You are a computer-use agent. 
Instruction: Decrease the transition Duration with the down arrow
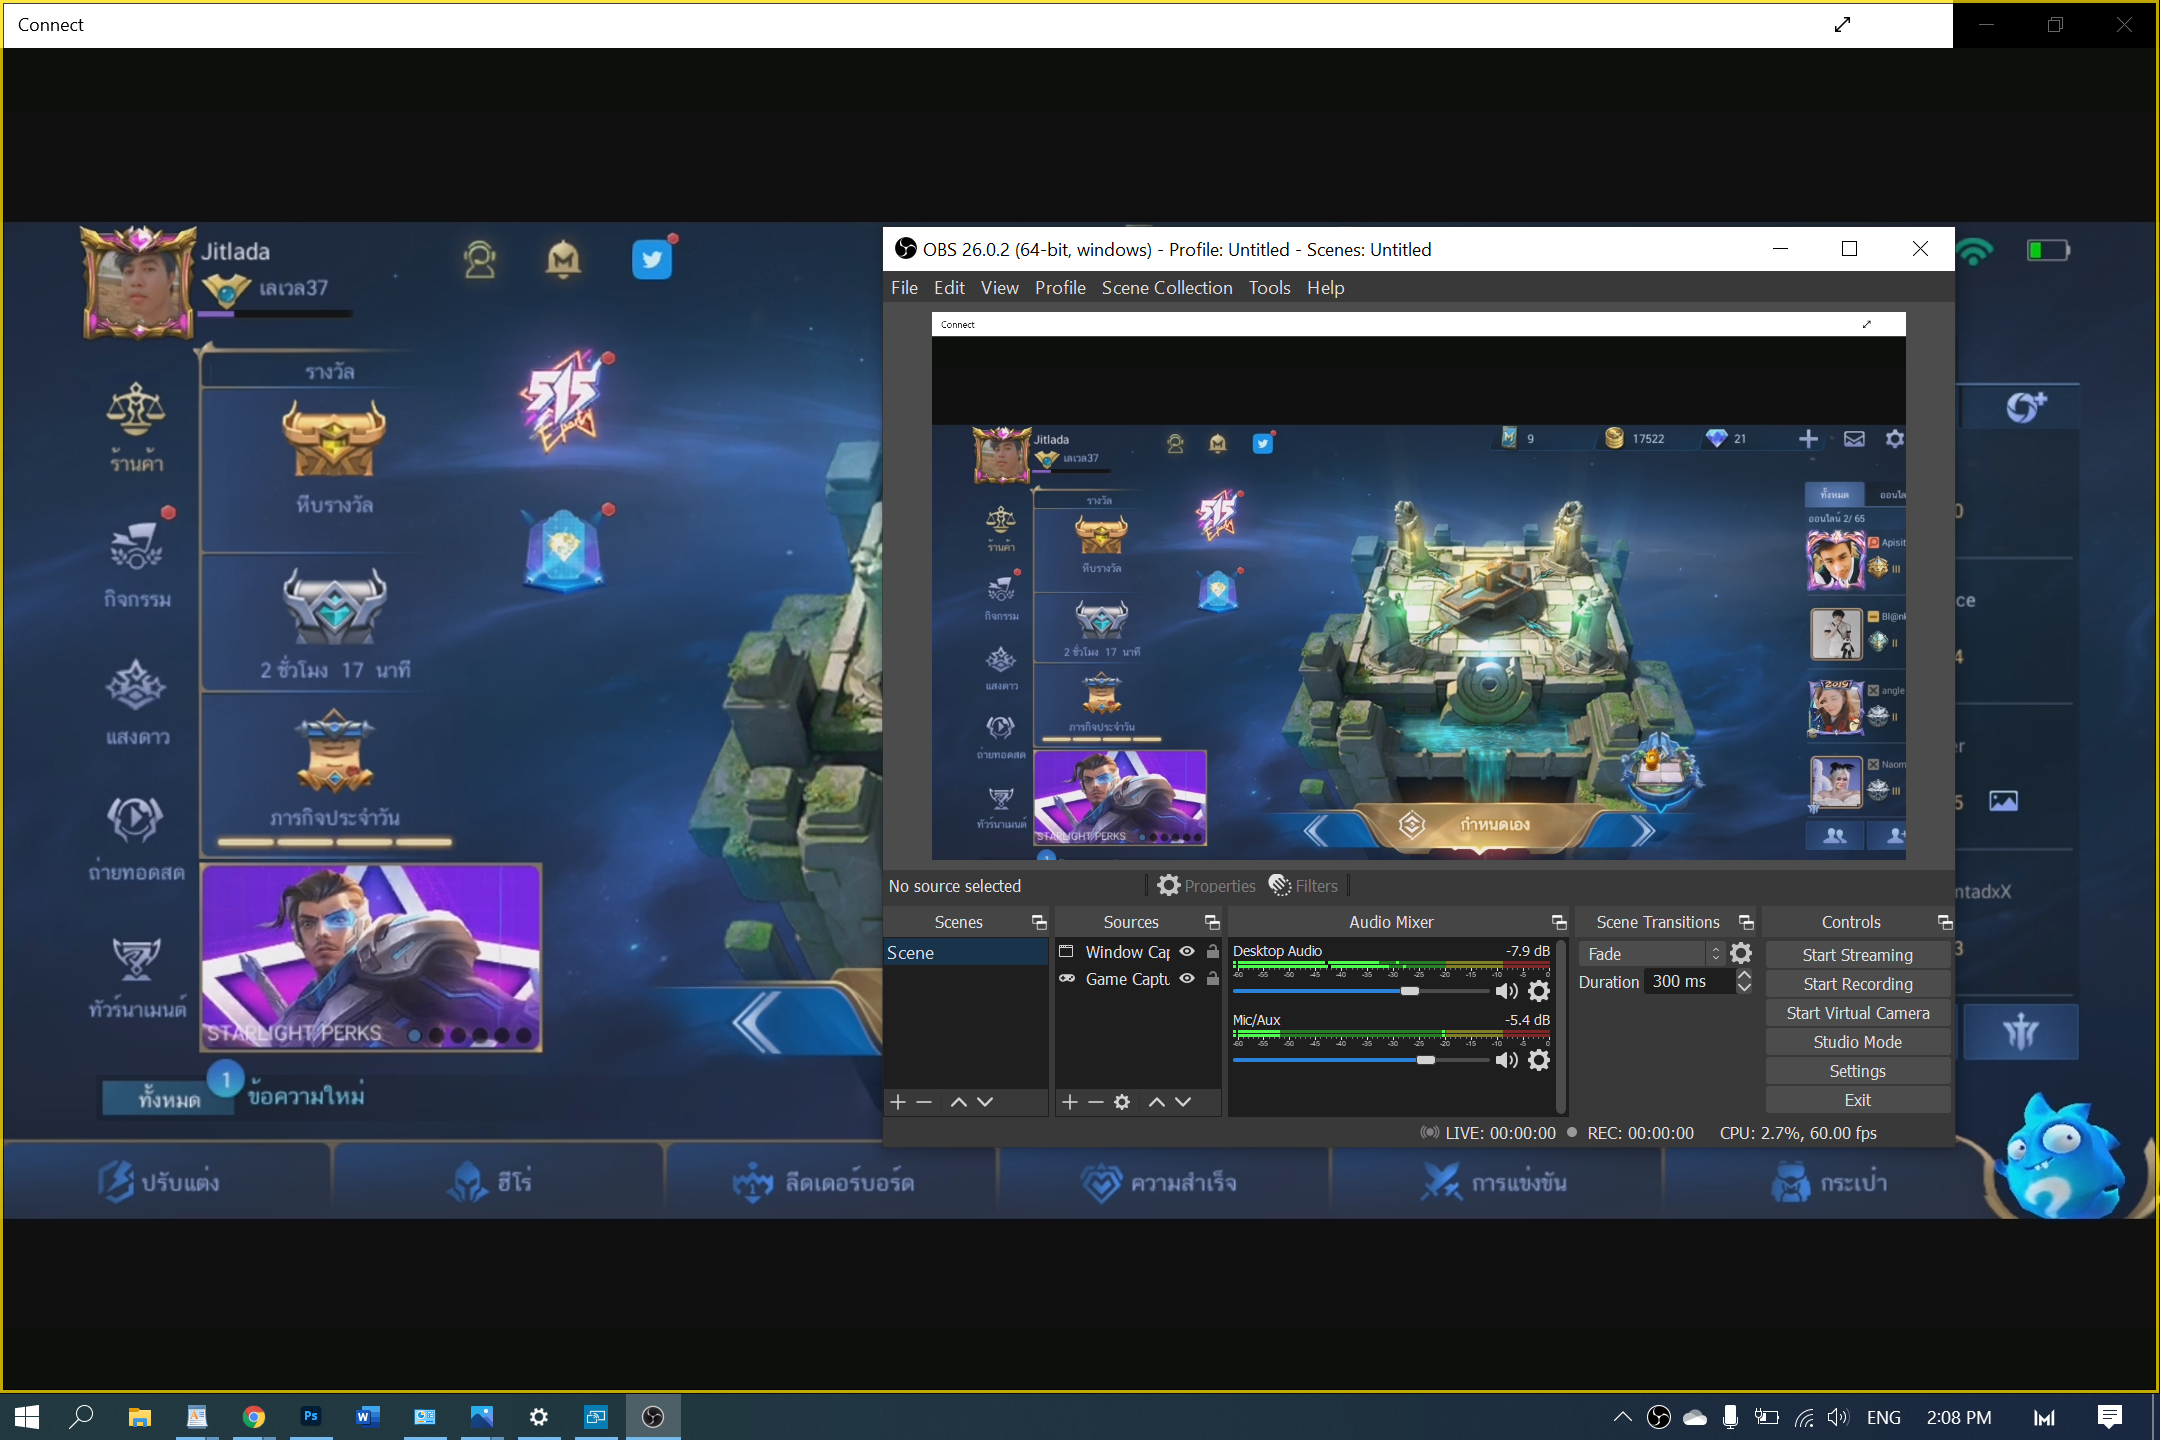pos(1744,988)
